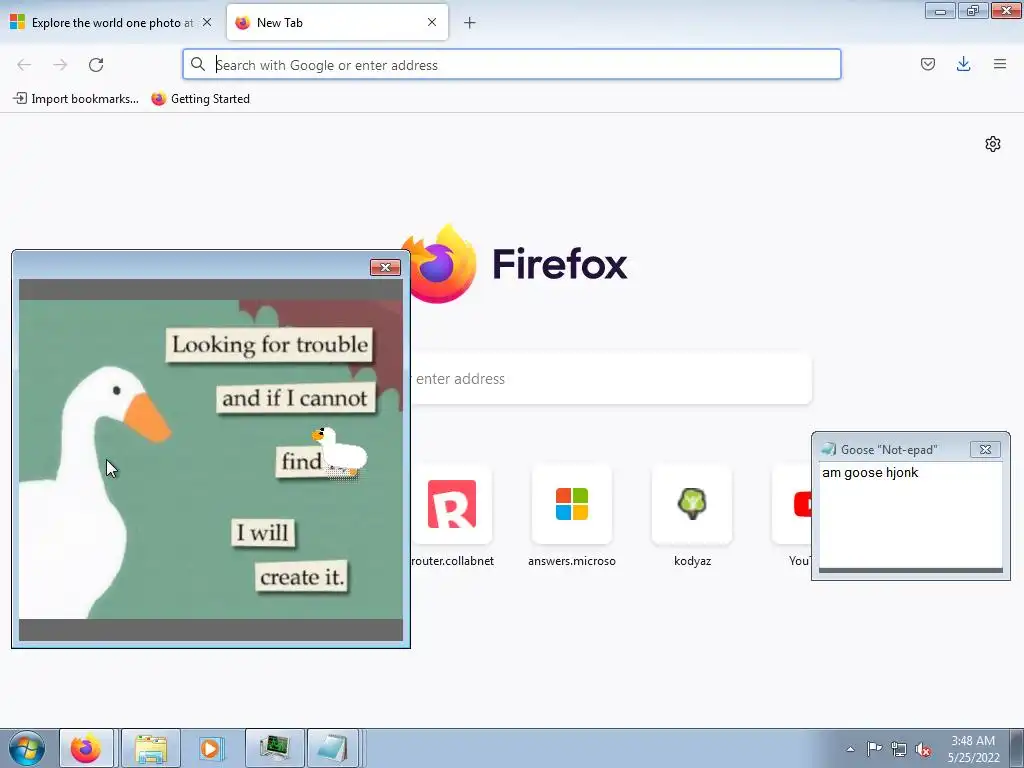Image resolution: width=1024 pixels, height=768 pixels.
Task: Close the goose meme image window
Action: 385,267
